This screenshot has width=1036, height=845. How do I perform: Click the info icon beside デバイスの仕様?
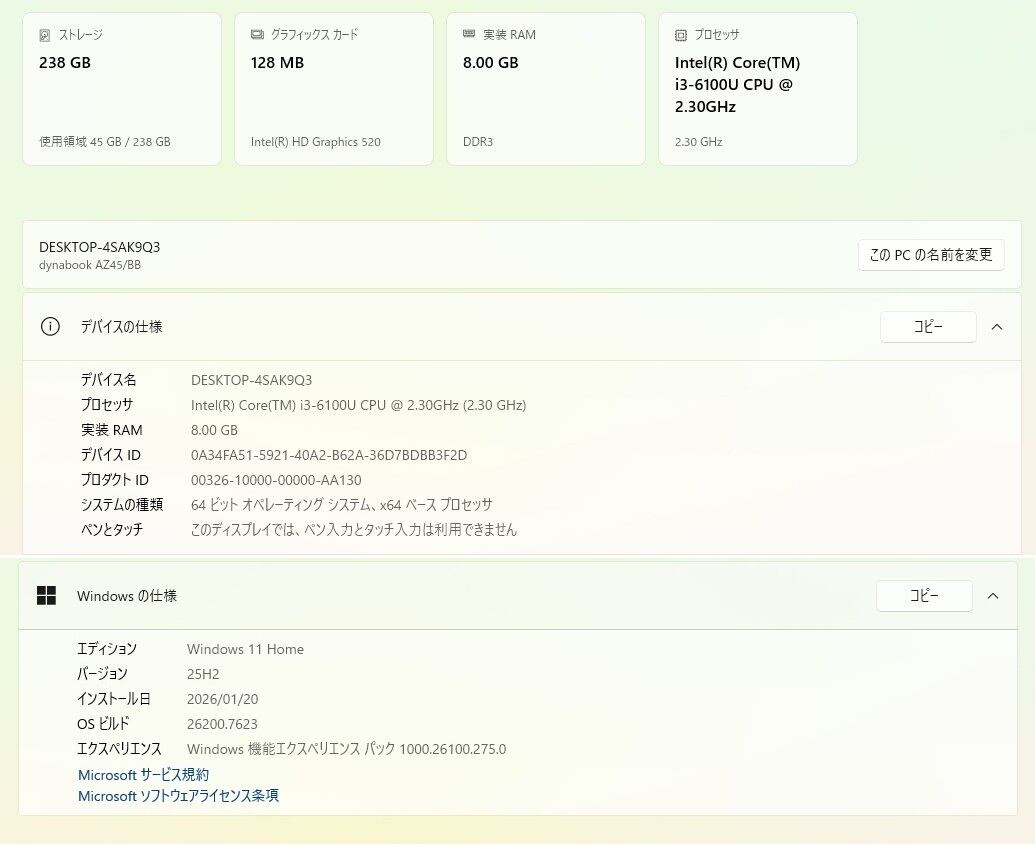tap(50, 327)
